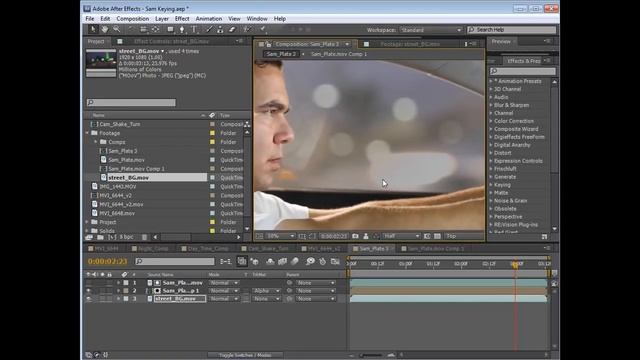Click the Sam_Plate 2 breadcrumb in viewer
Viewport: 640px width, 360px height.
coord(281,54)
